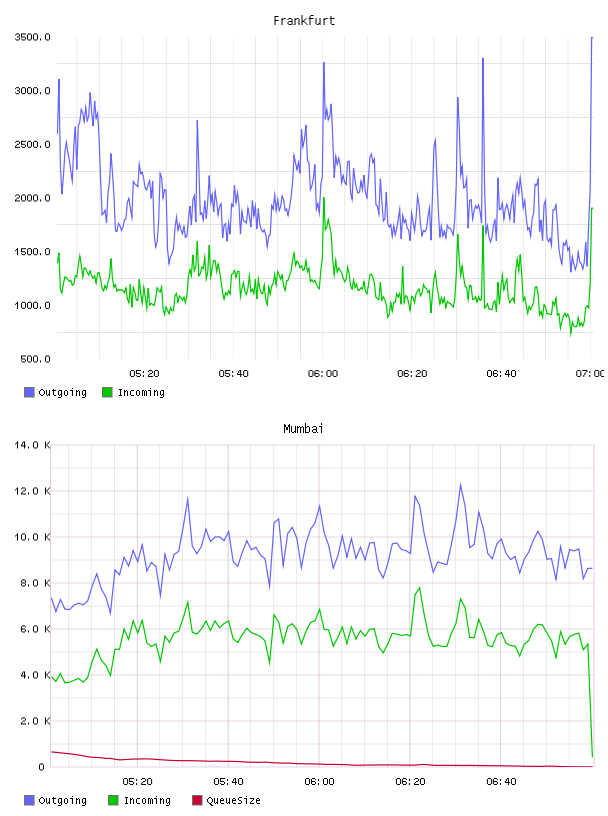This screenshot has width=608, height=816.
Task: Click the 500.0 y-axis label on Frankfurt chart
Action: click(35, 359)
